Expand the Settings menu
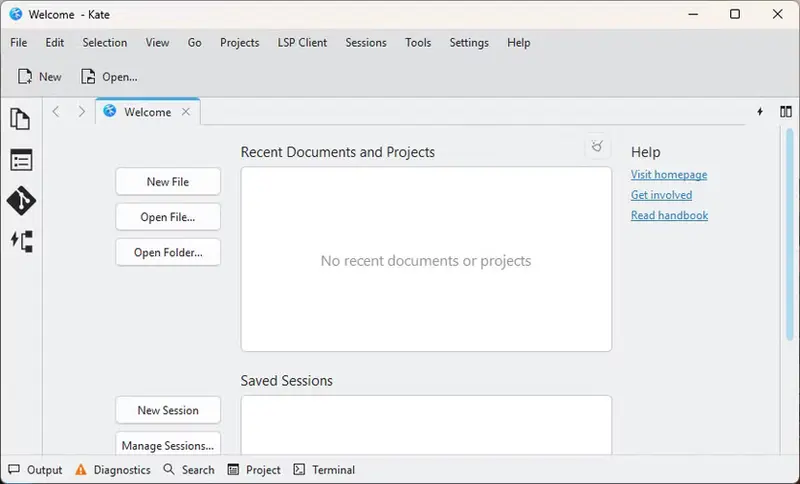The image size is (800, 484). 469,43
